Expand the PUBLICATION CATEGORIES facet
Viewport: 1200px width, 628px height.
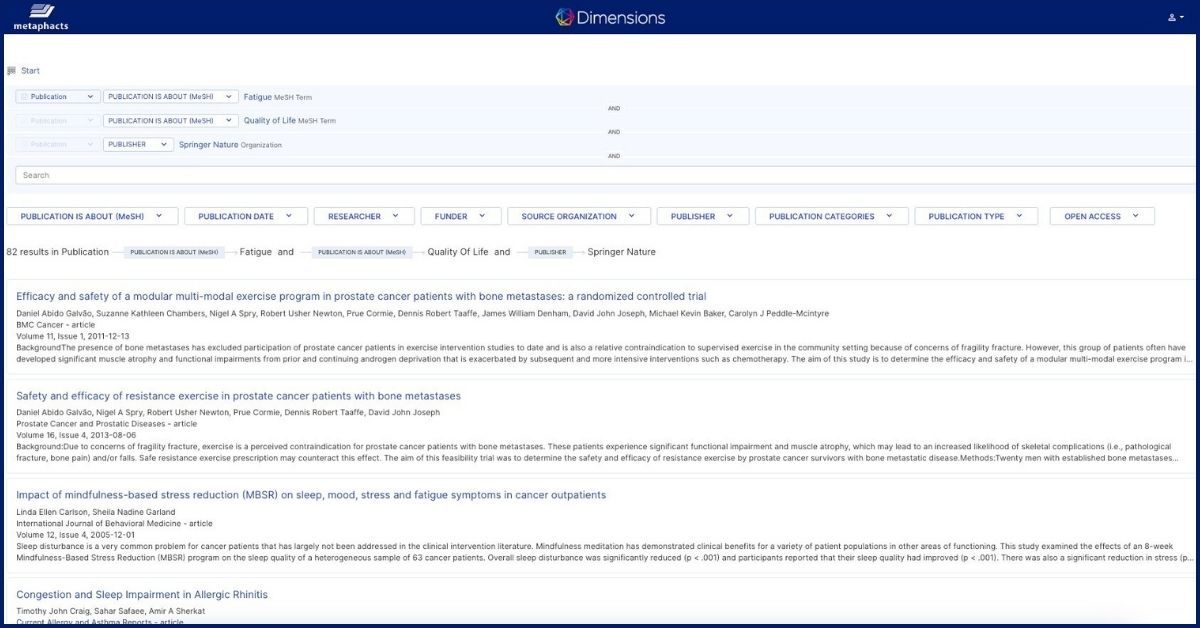(831, 216)
